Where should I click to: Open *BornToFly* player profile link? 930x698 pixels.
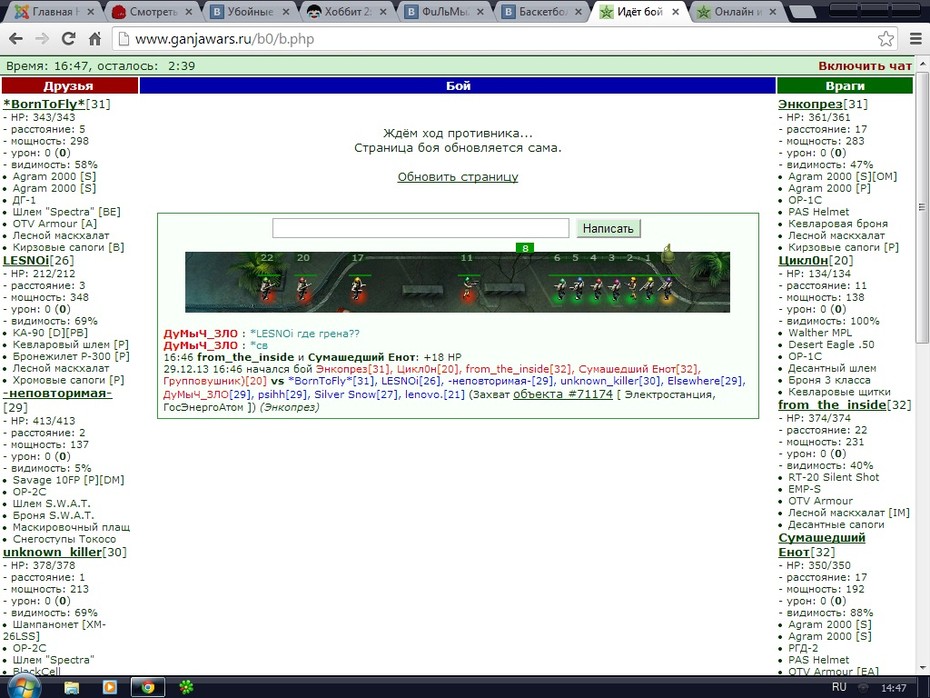point(44,104)
